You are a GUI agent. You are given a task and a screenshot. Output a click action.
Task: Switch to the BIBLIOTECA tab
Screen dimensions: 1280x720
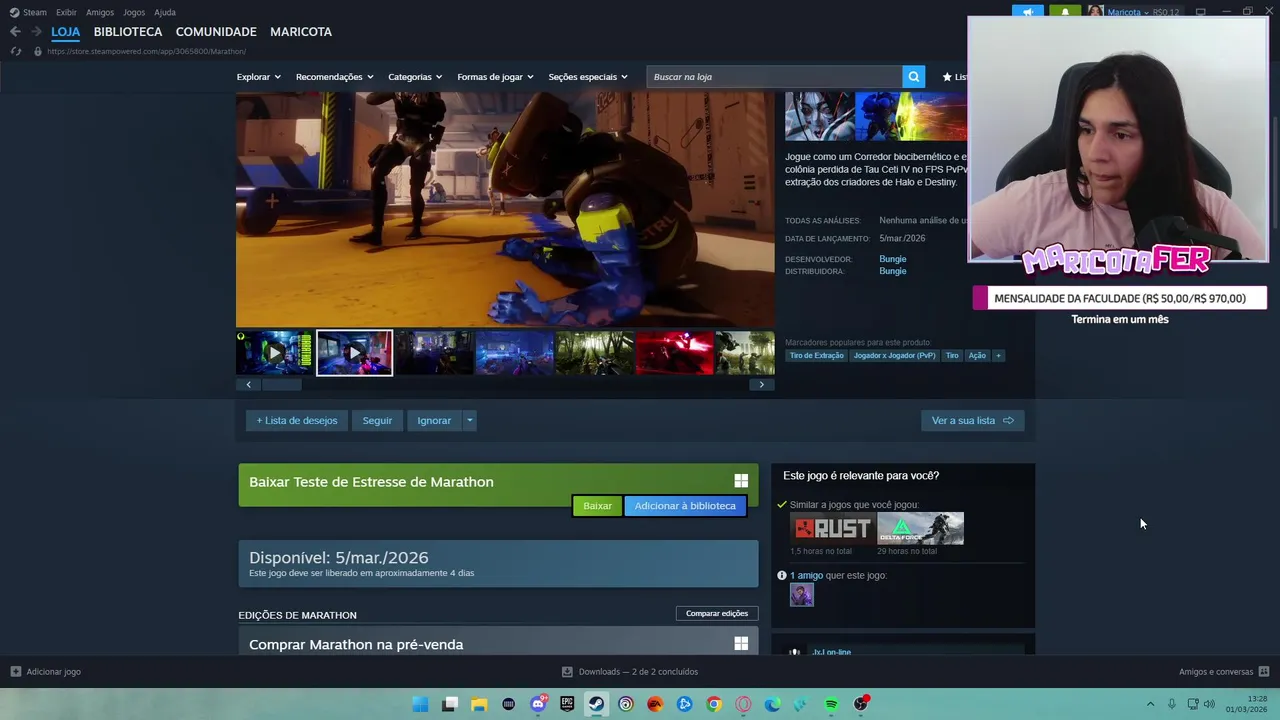point(128,32)
